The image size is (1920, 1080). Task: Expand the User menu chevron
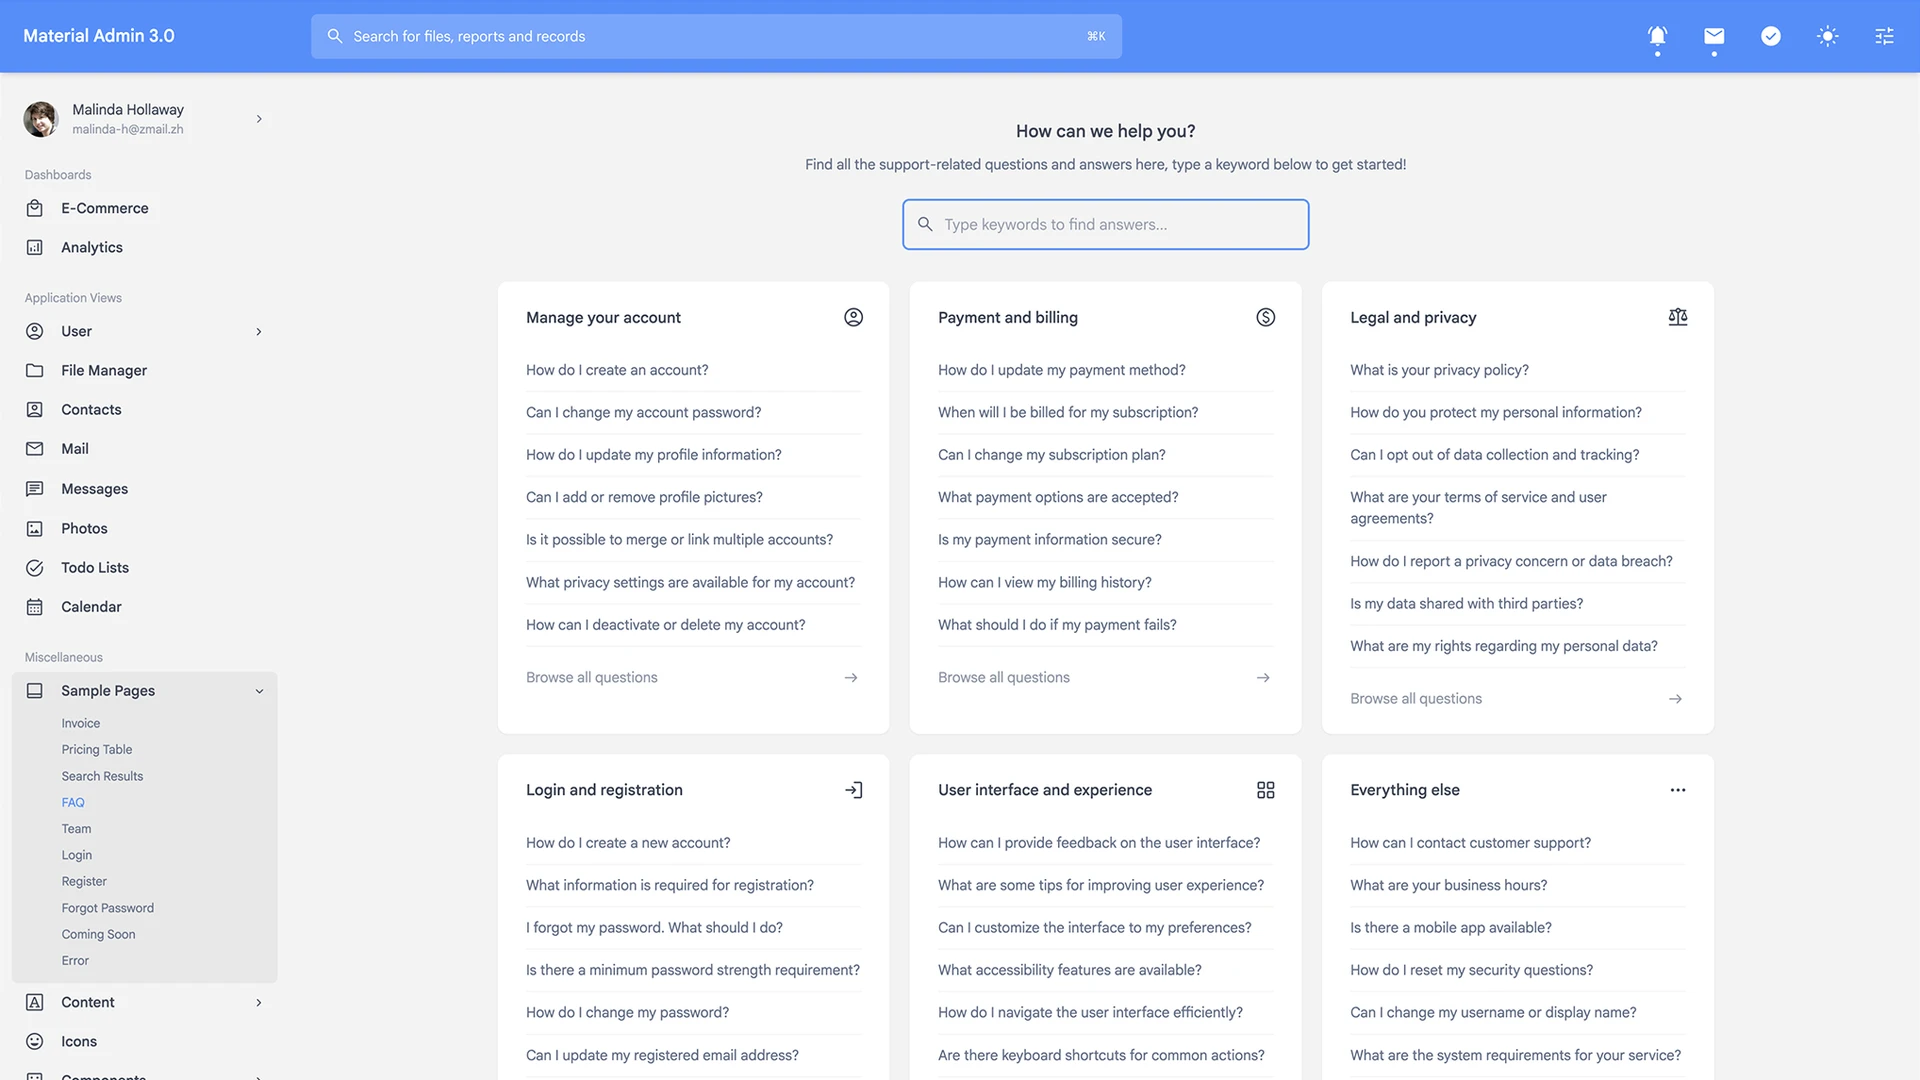pyautogui.click(x=259, y=331)
